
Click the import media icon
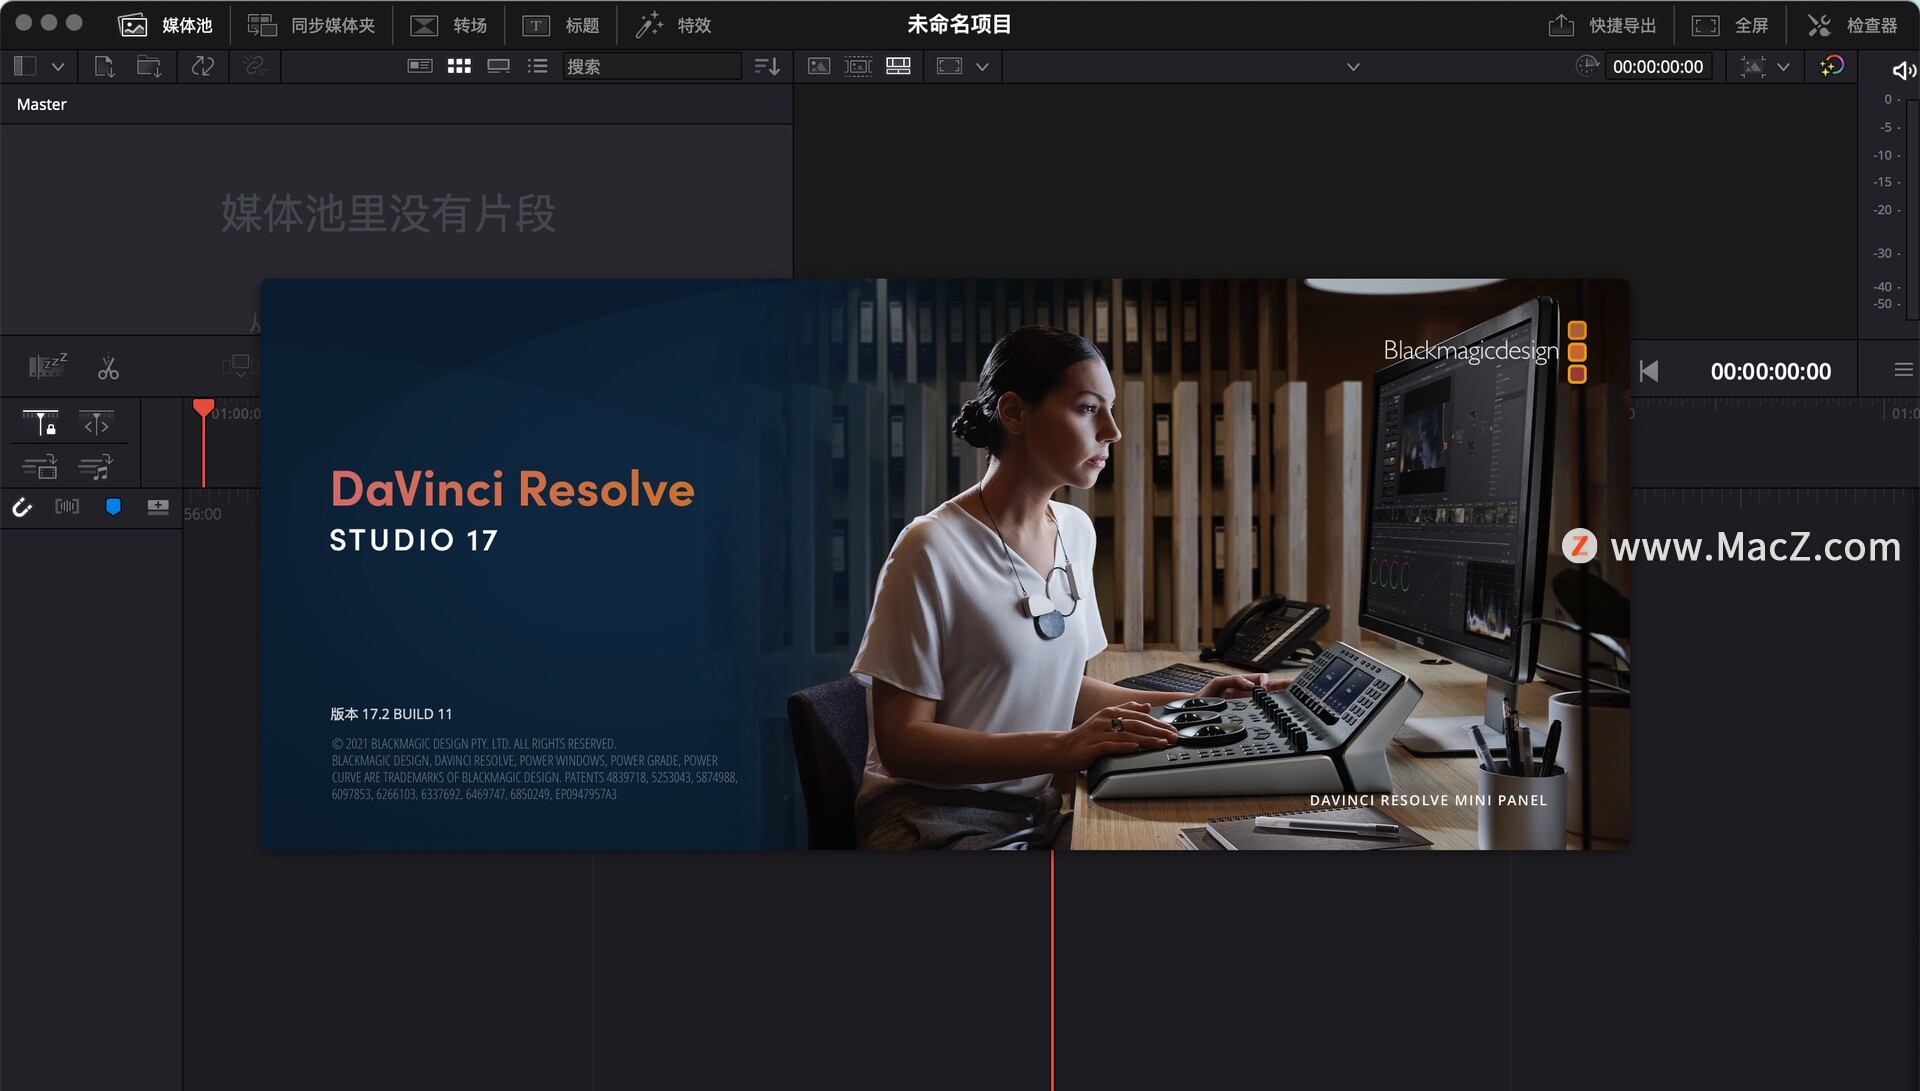click(104, 66)
